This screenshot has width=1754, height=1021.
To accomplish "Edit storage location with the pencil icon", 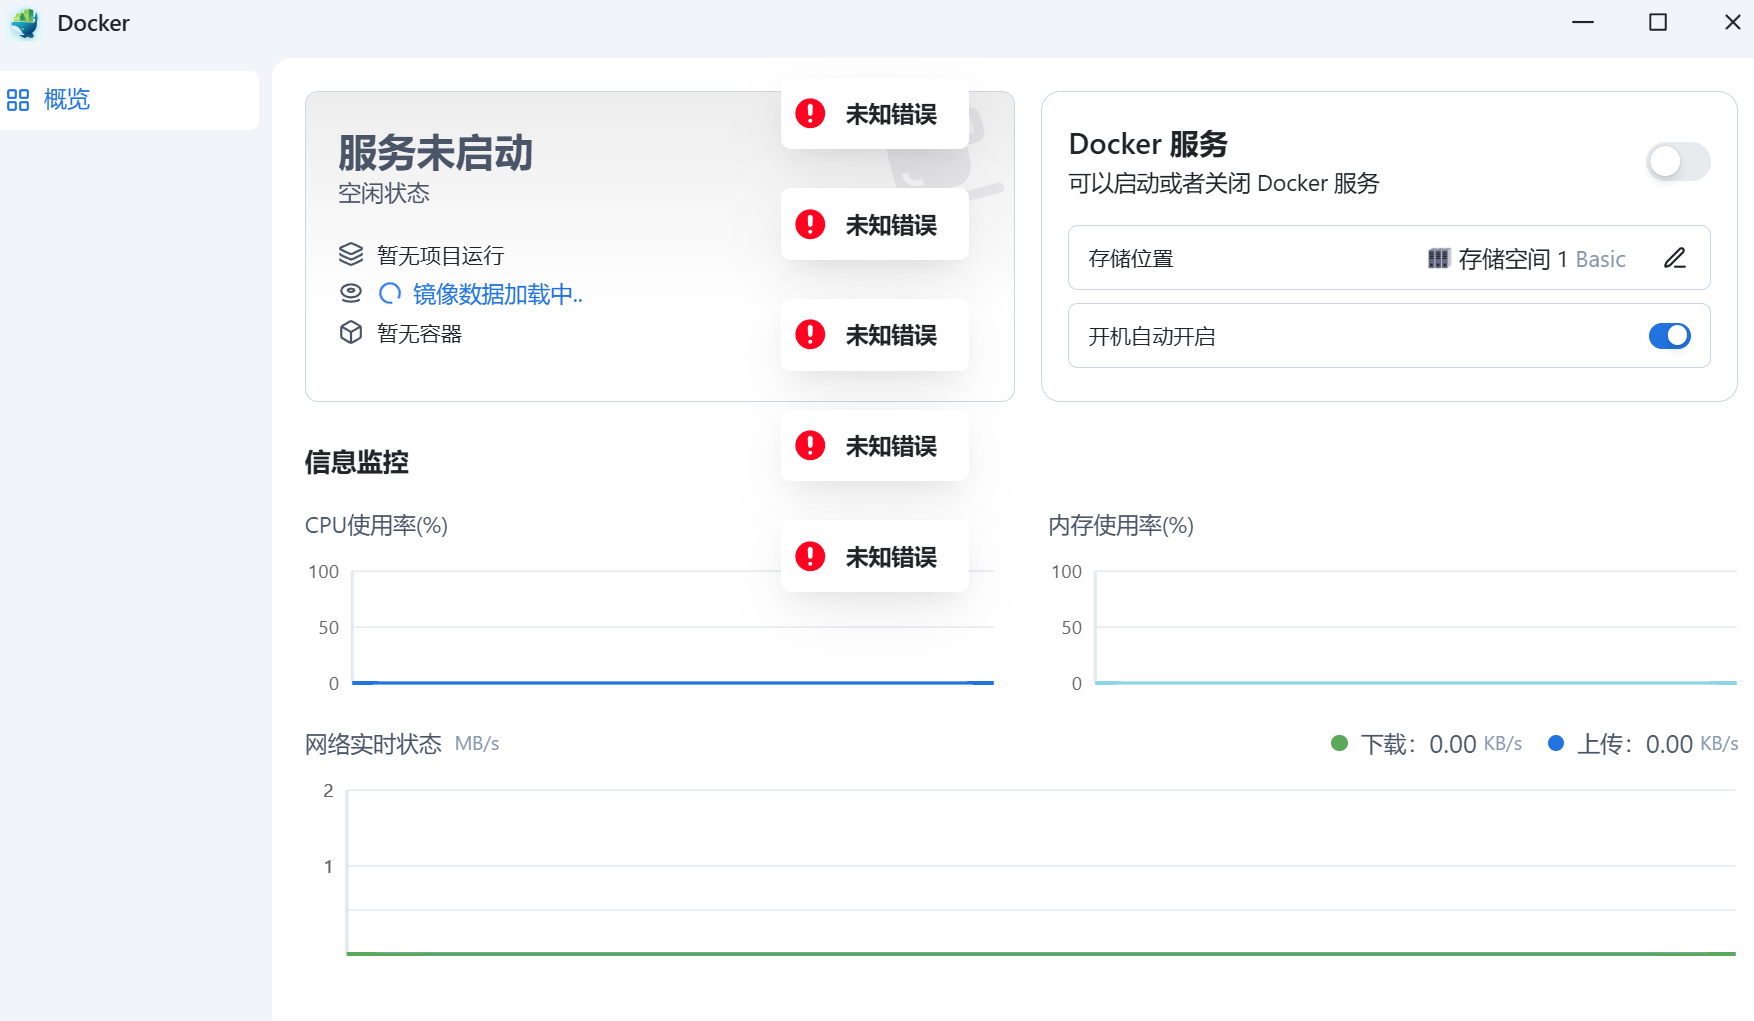I will pos(1675,258).
